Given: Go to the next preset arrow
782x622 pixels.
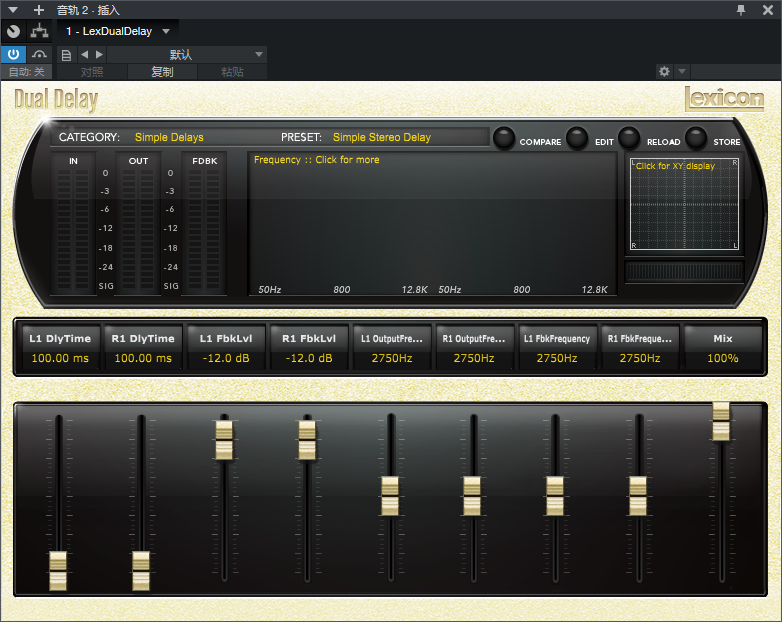Looking at the screenshot, I should [x=99, y=54].
